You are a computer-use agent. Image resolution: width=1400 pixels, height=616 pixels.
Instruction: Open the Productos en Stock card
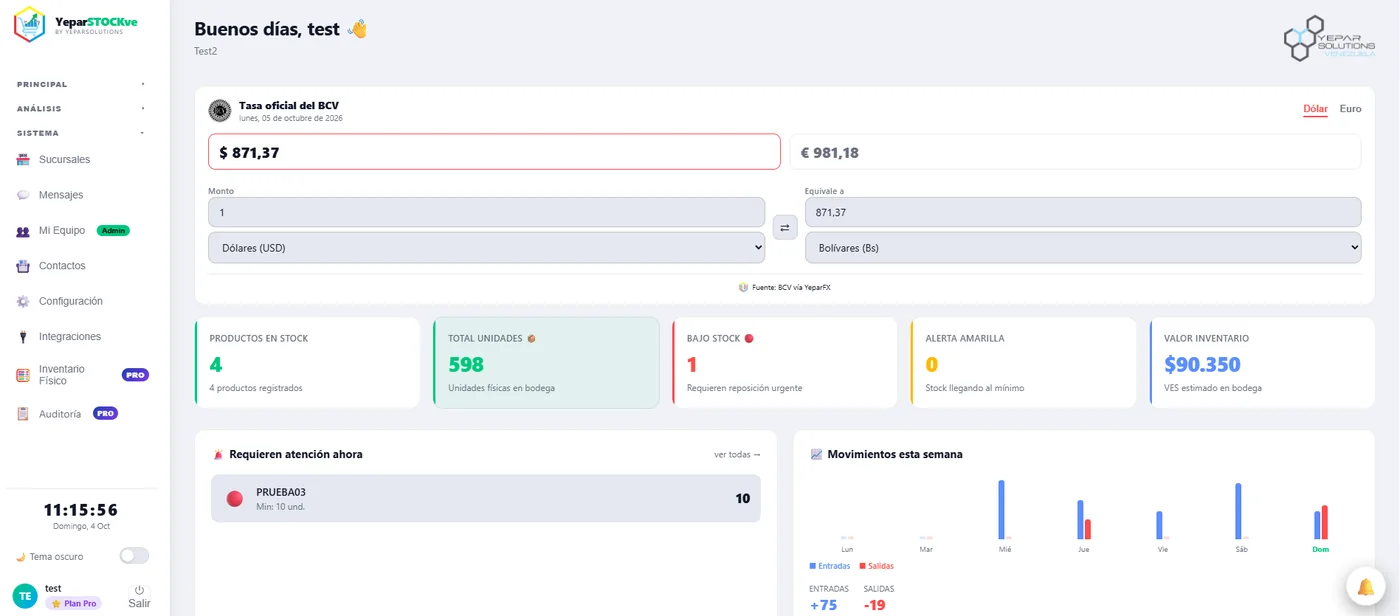click(307, 363)
